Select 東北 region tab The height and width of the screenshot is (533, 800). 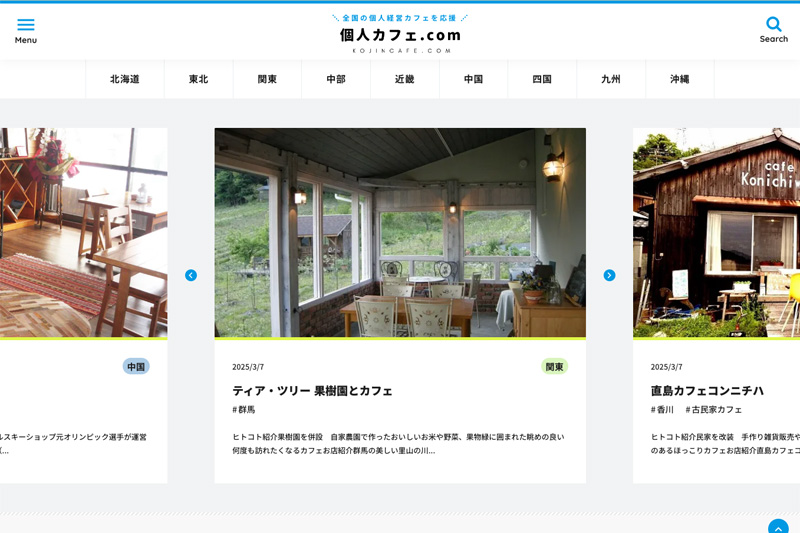(x=198, y=79)
